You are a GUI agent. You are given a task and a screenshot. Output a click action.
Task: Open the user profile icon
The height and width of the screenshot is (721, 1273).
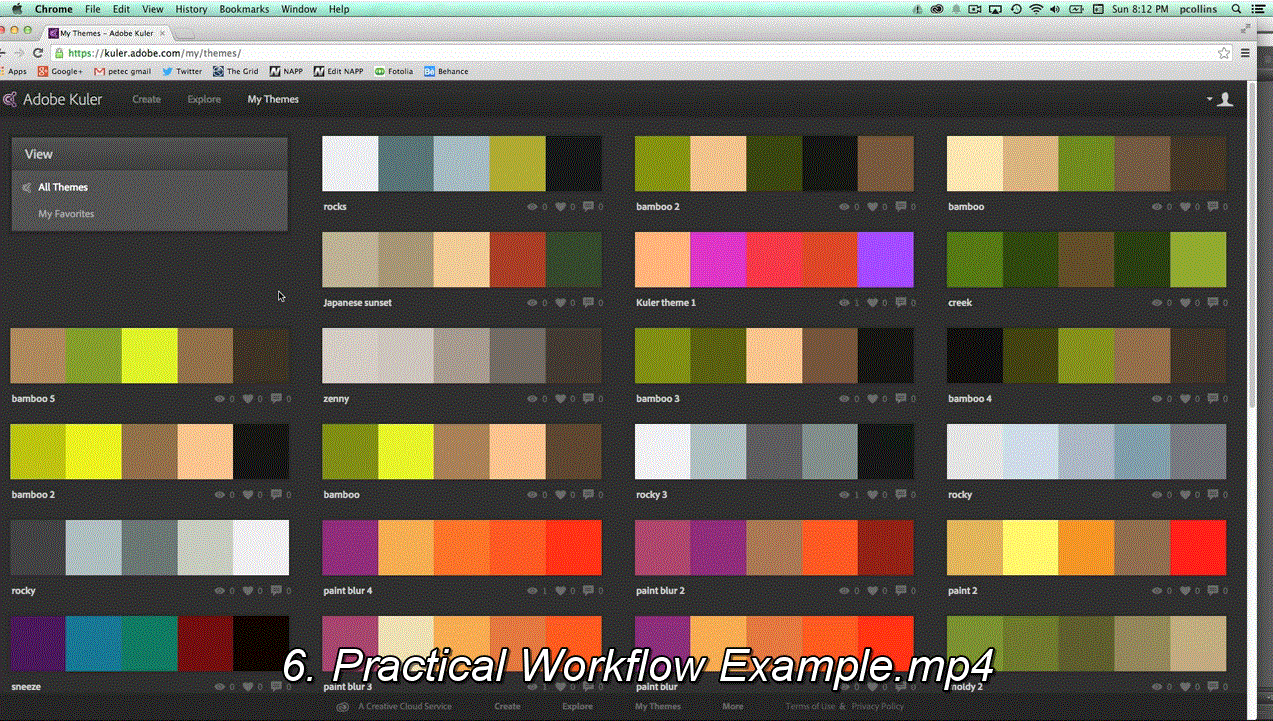coord(1225,99)
